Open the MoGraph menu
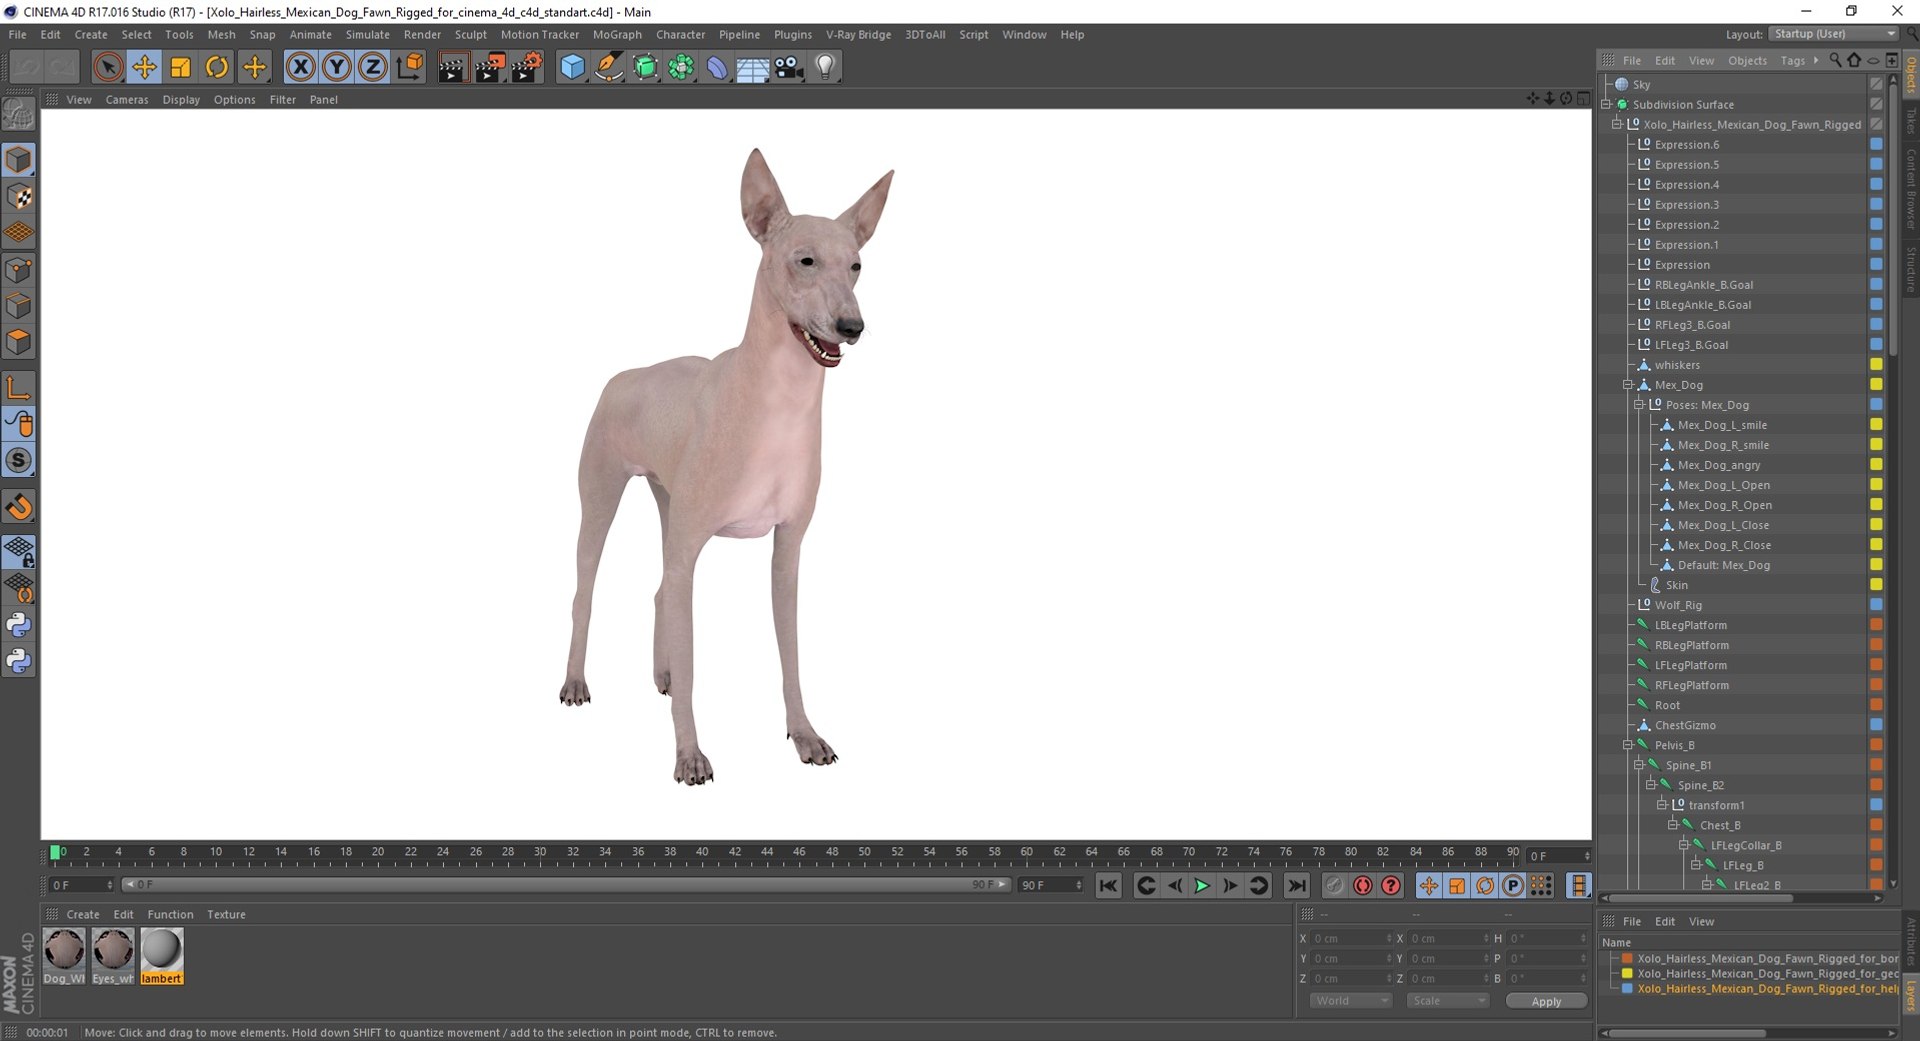The image size is (1920, 1041). click(x=617, y=34)
